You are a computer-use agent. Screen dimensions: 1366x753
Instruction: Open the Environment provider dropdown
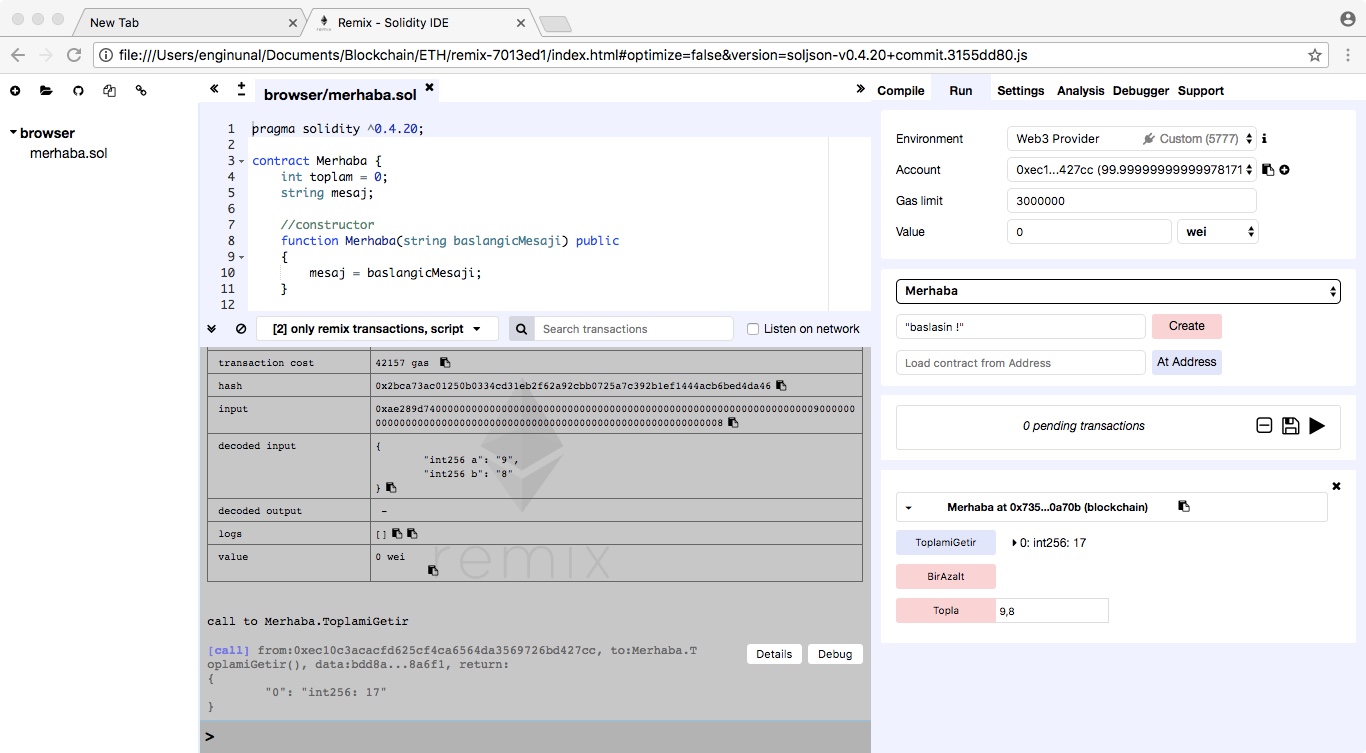1131,139
